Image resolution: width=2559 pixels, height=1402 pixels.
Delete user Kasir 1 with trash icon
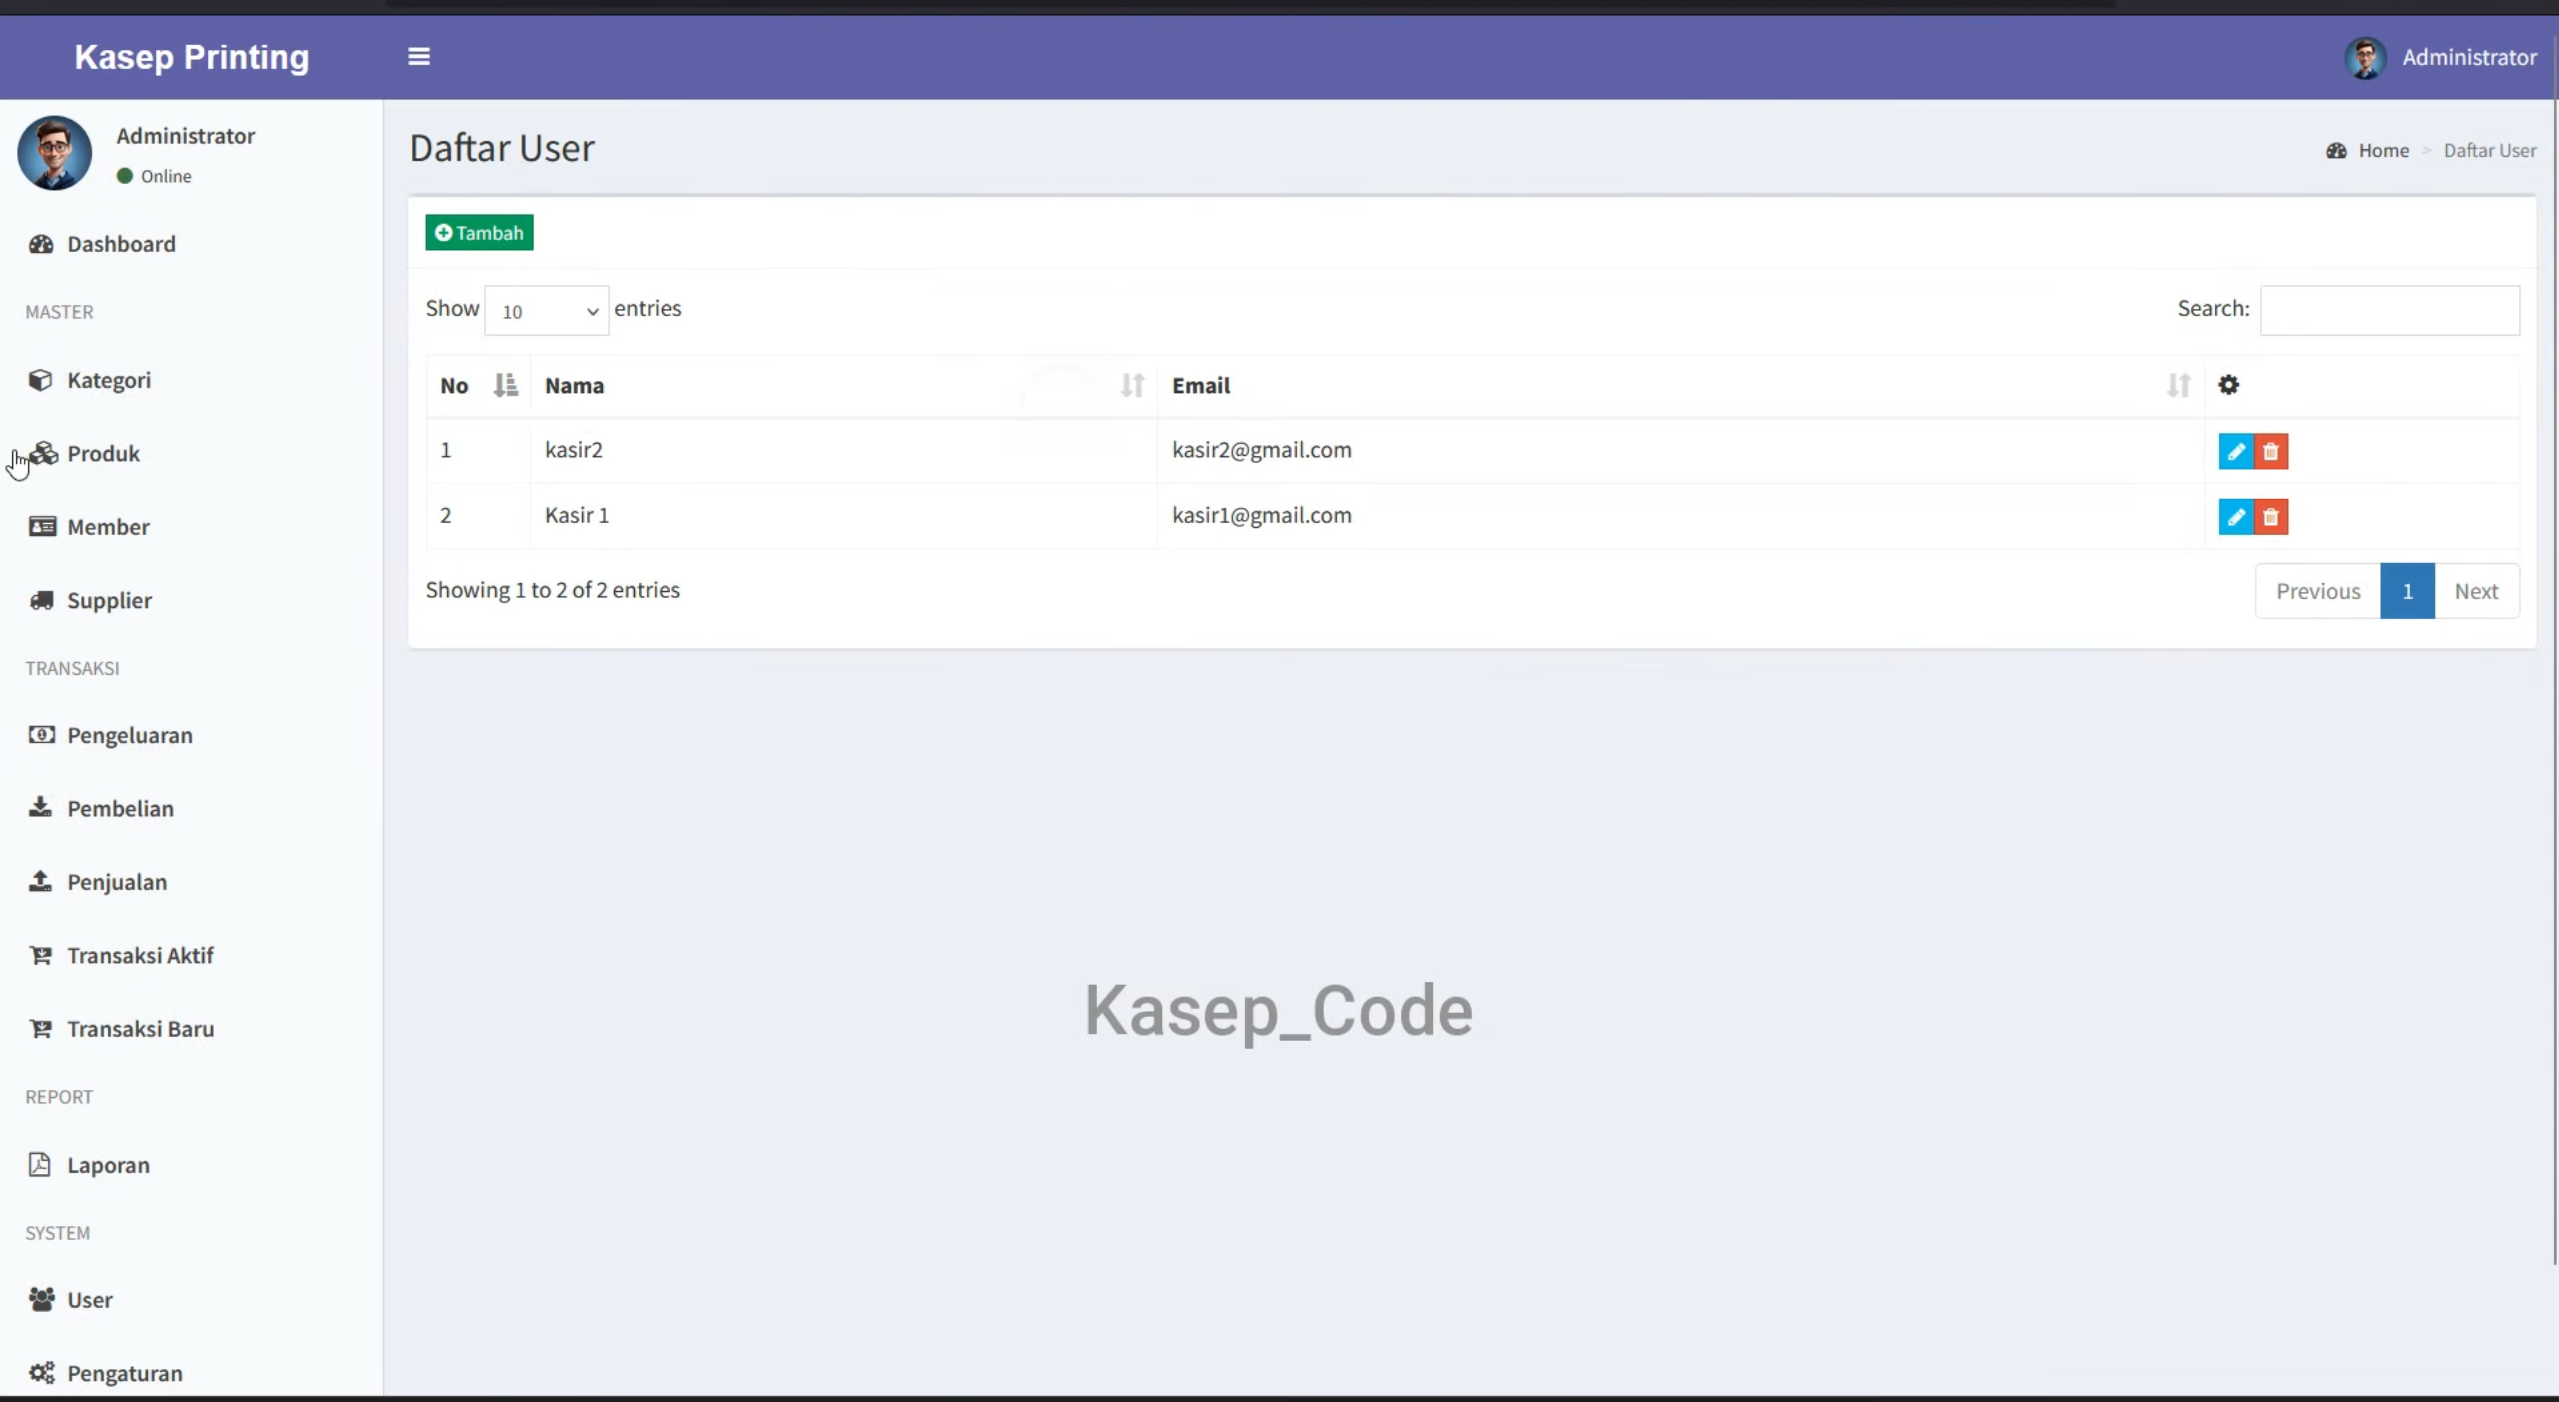pyautogui.click(x=2270, y=517)
